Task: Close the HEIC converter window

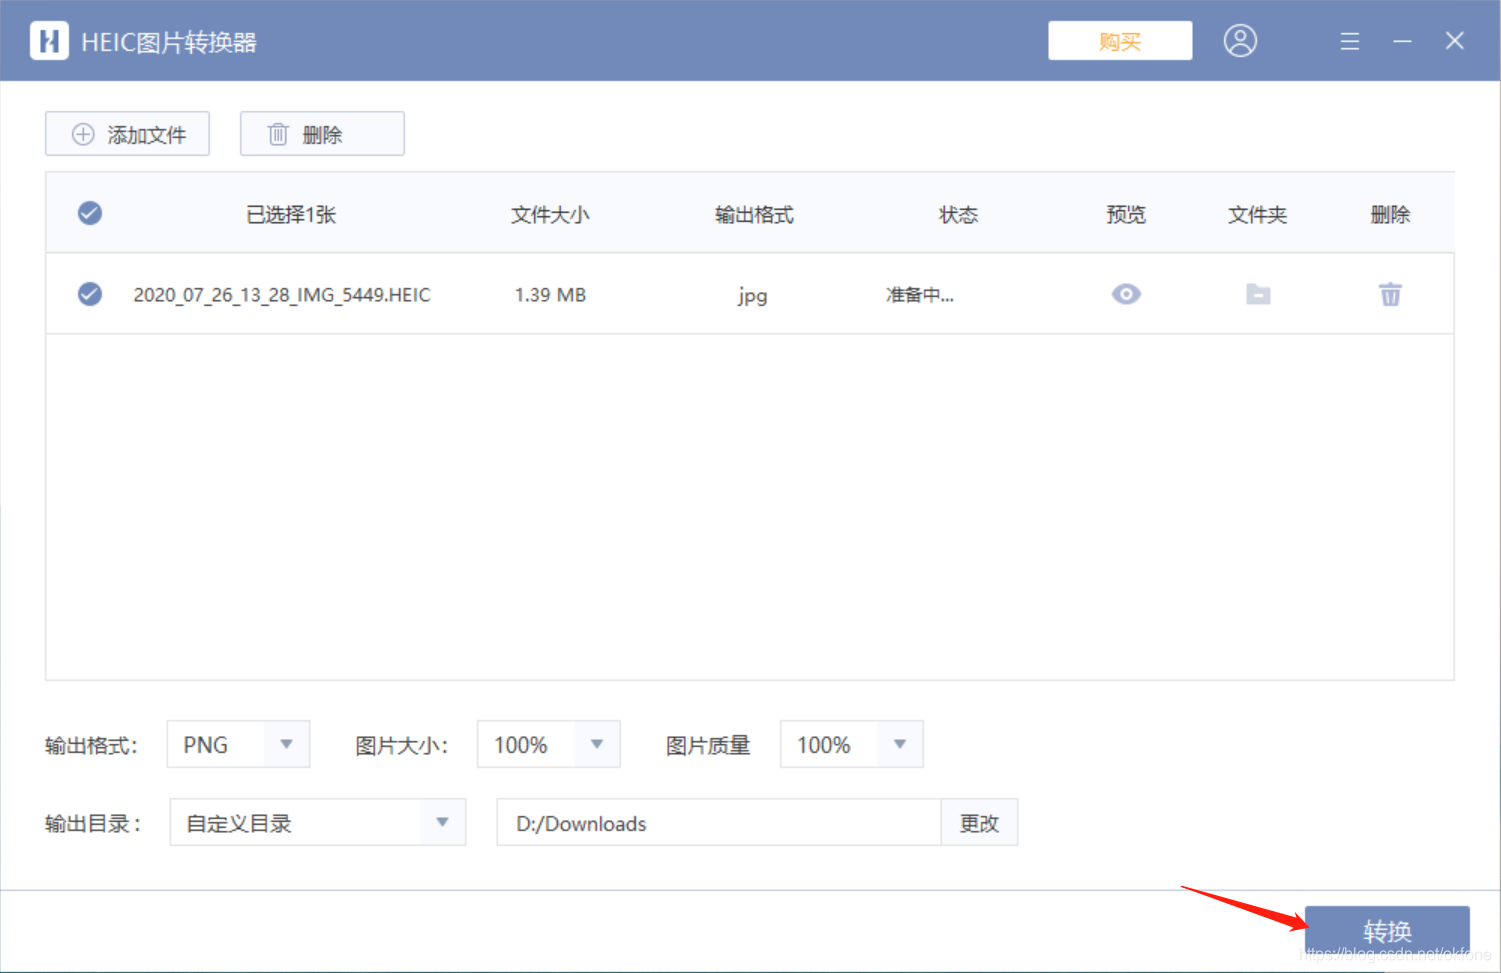Action: coord(1455,41)
